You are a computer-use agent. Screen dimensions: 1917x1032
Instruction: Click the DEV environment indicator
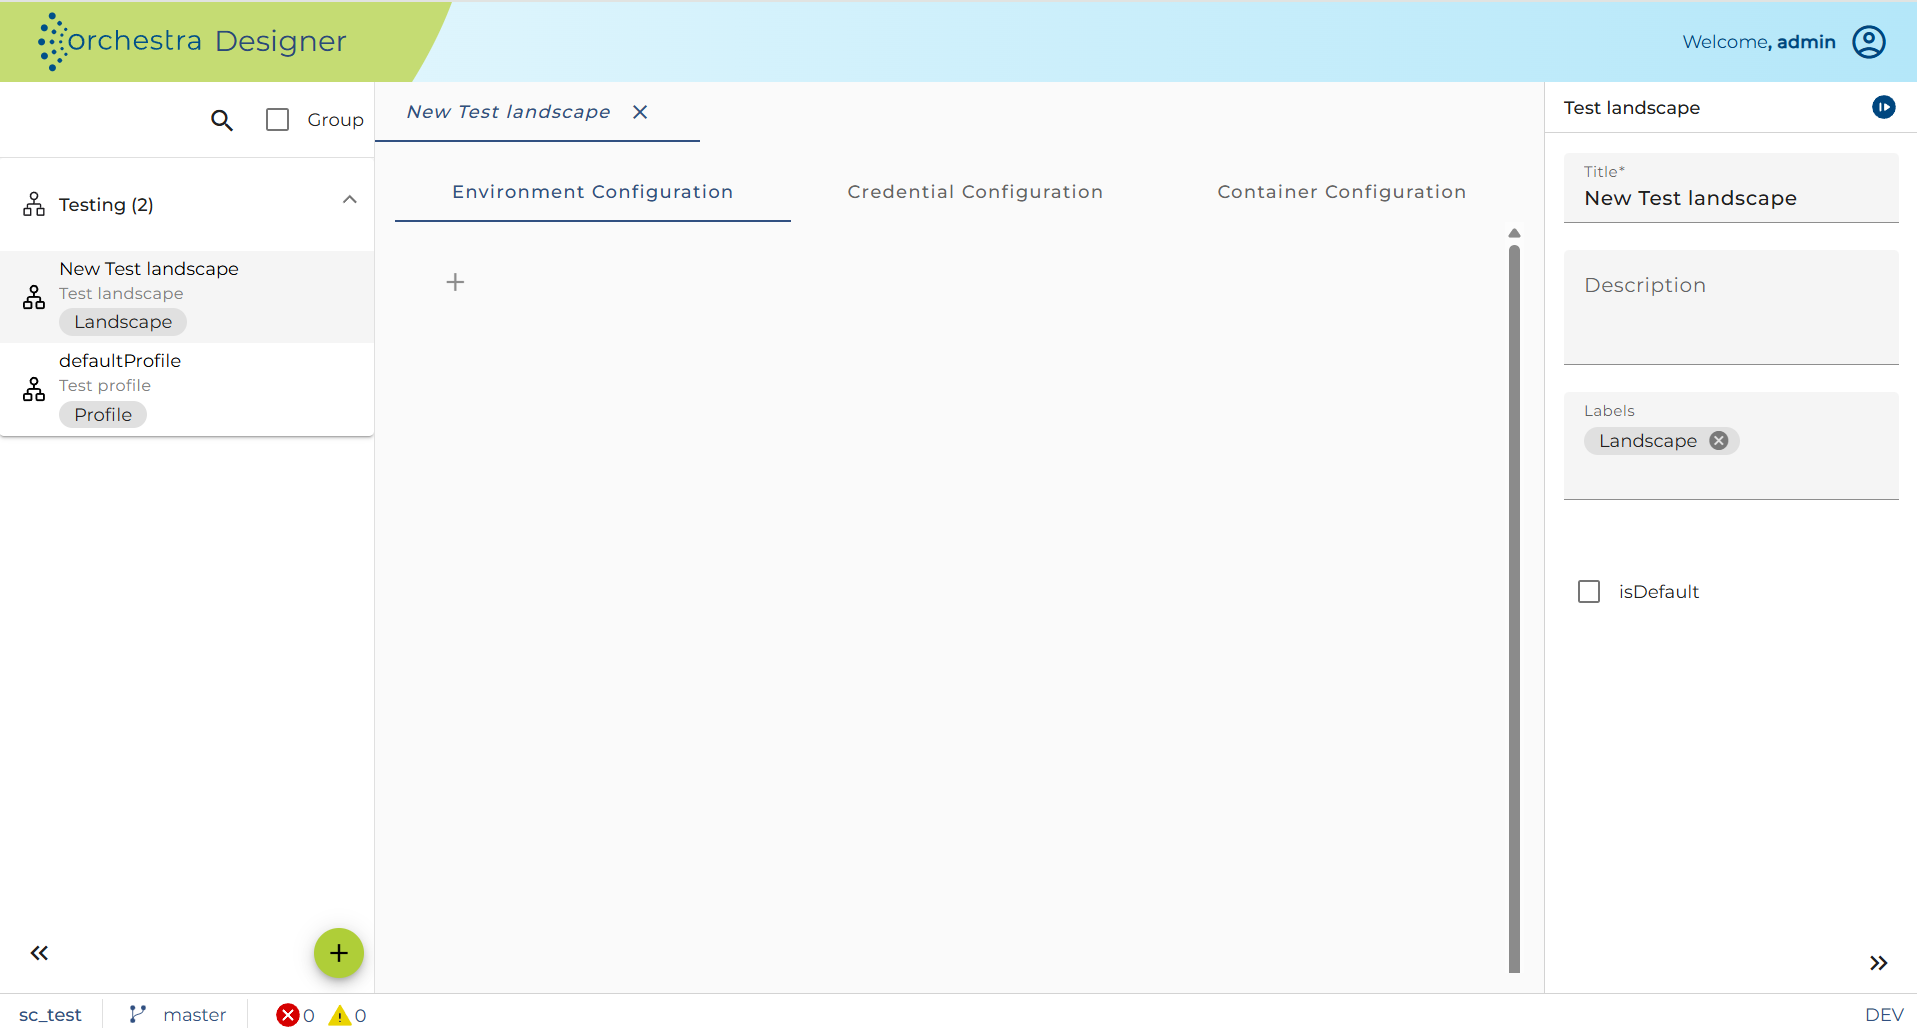point(1884,1015)
